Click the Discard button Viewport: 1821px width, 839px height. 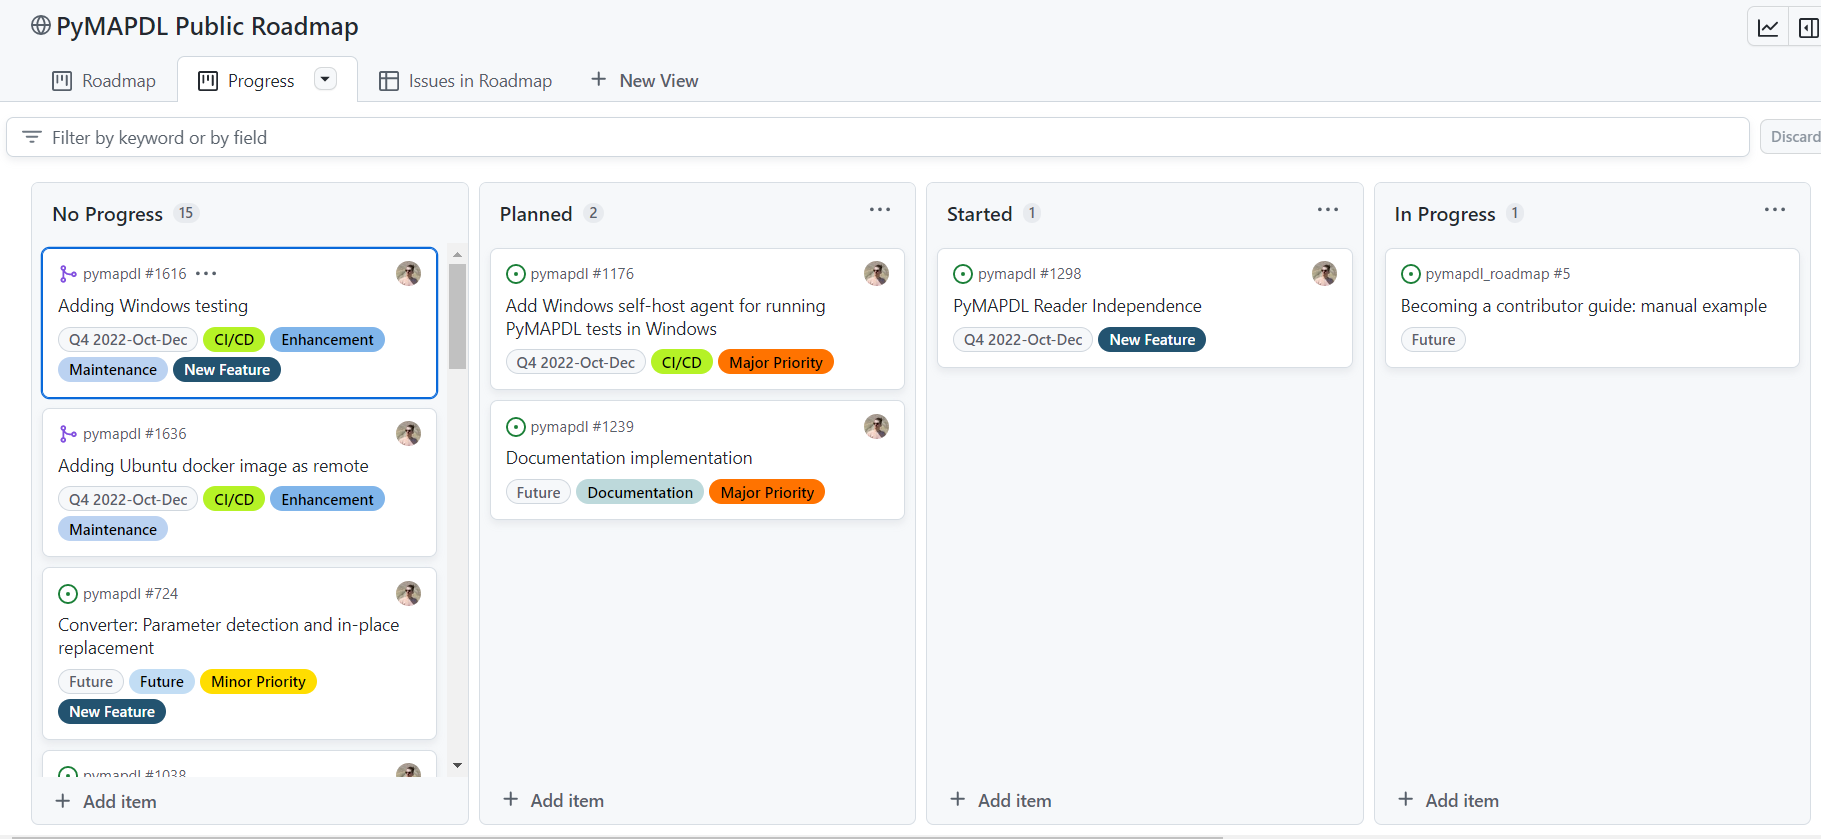pyautogui.click(x=1792, y=137)
